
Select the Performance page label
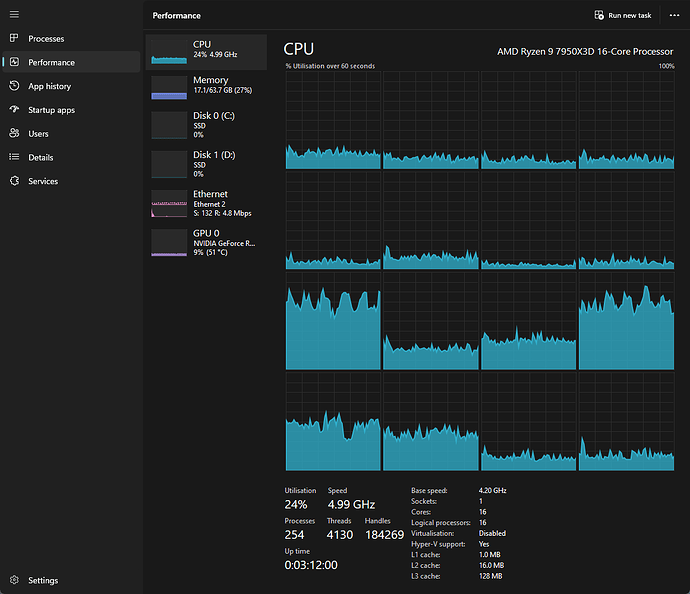51,62
